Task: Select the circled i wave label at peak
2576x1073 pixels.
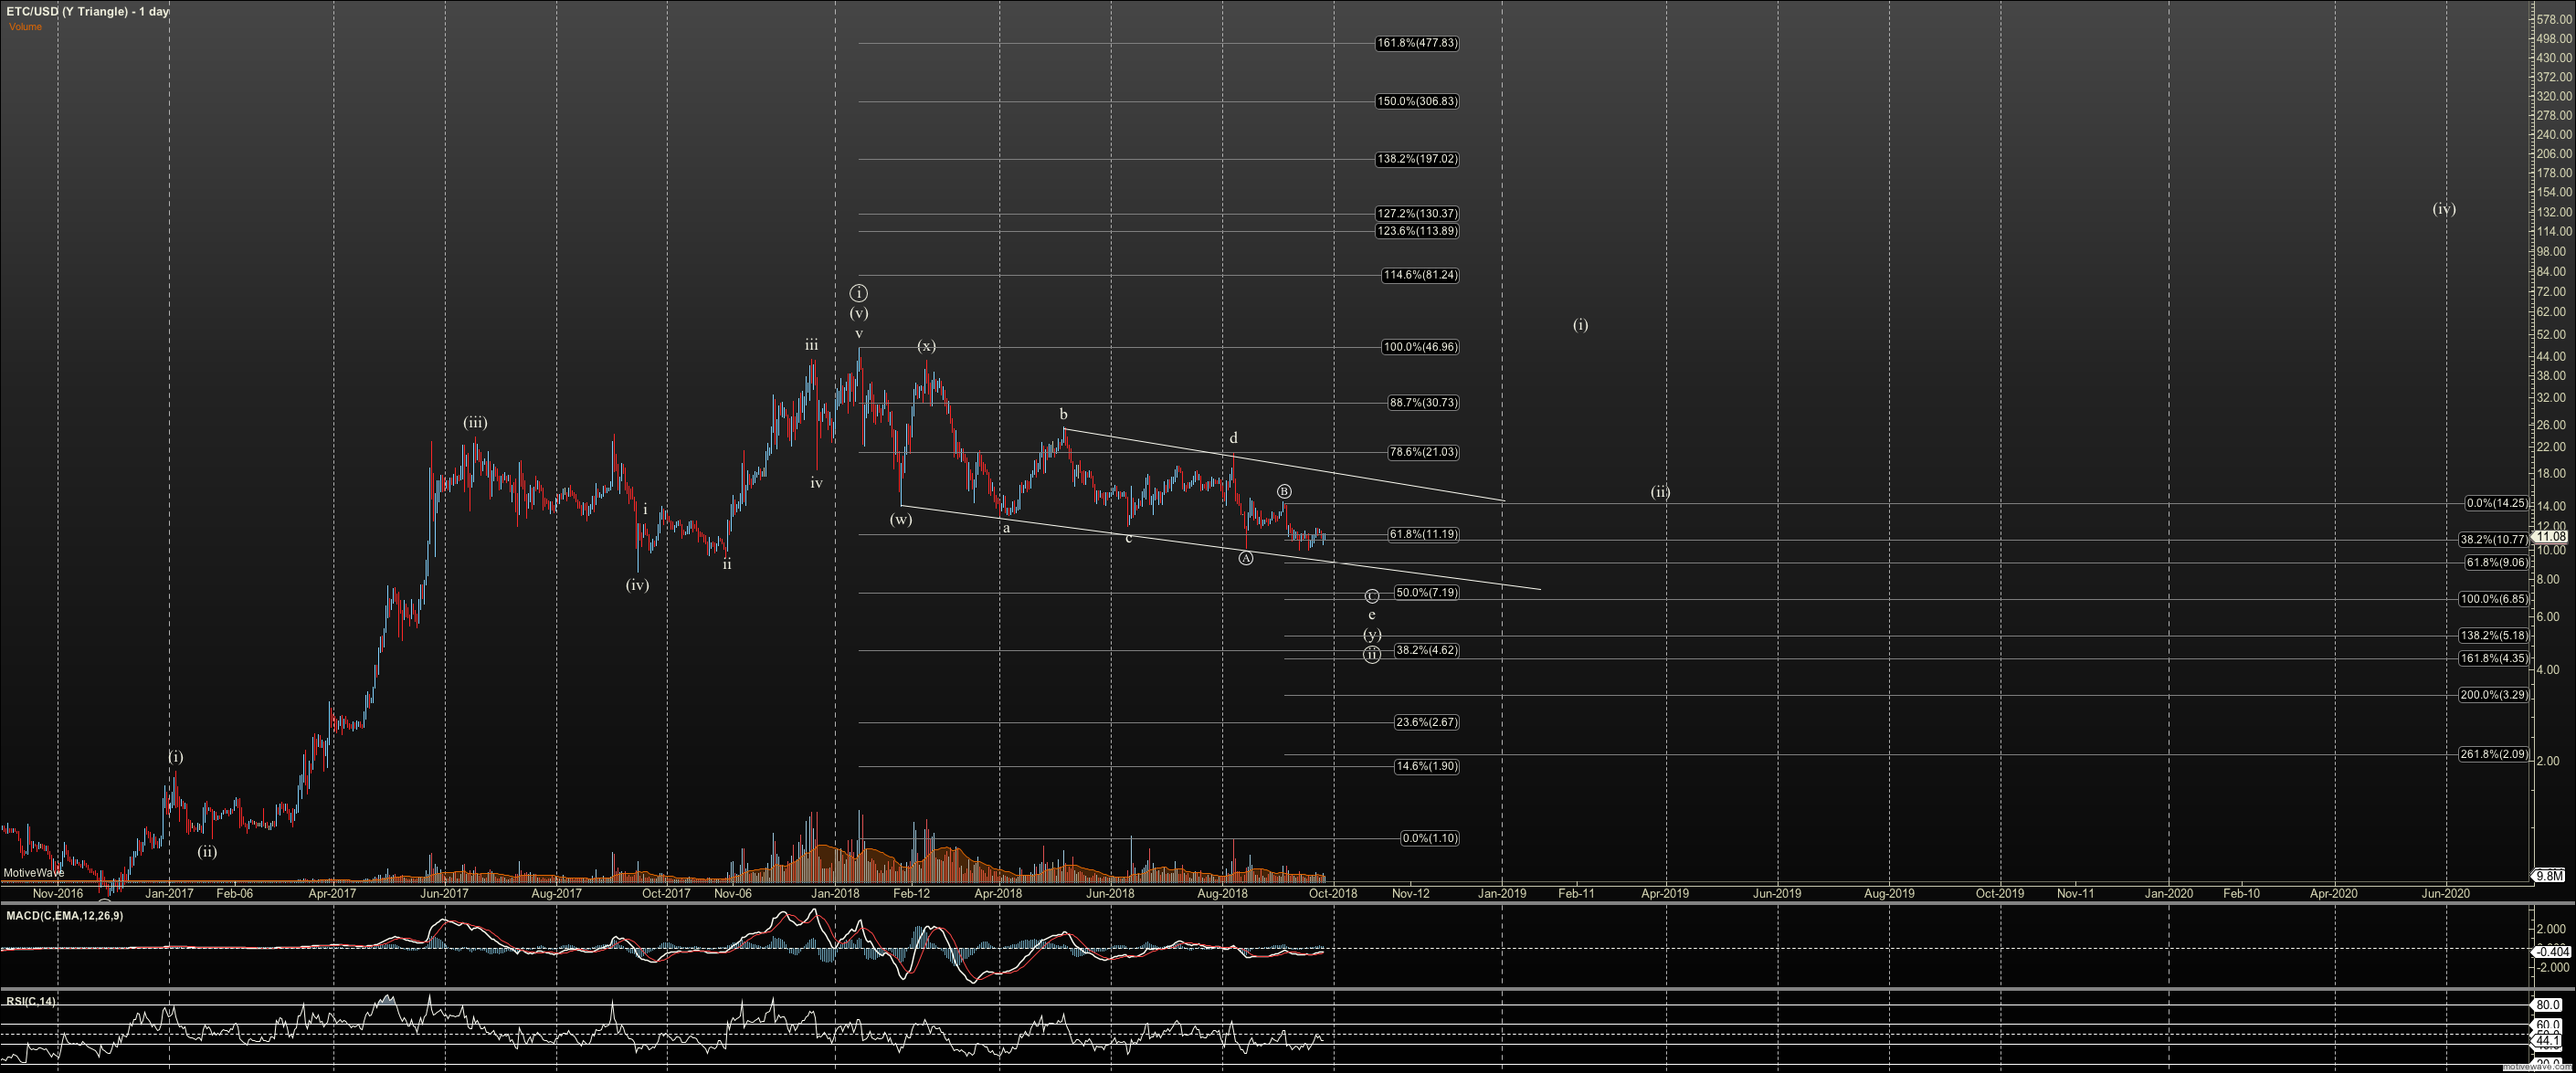Action: 858,293
